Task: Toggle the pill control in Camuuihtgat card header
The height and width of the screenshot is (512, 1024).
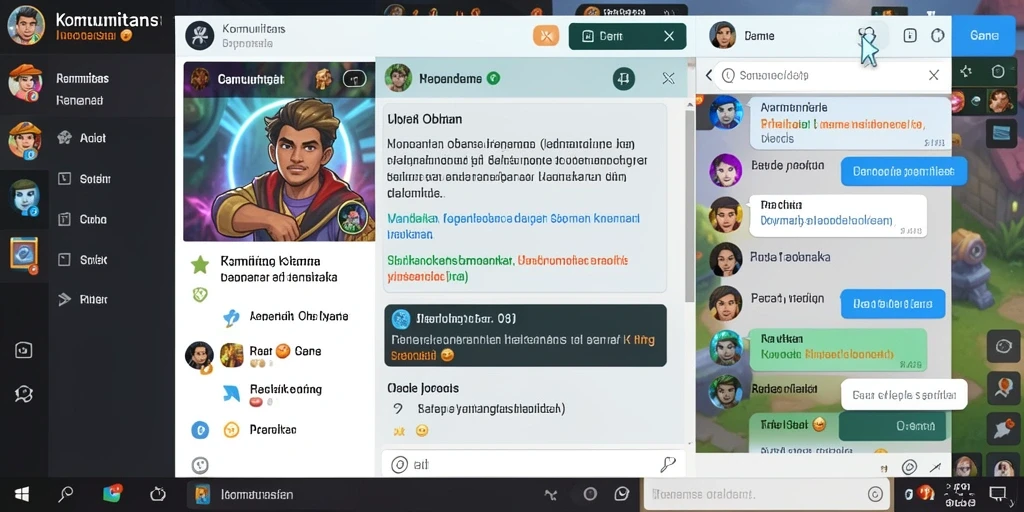Action: pos(355,78)
